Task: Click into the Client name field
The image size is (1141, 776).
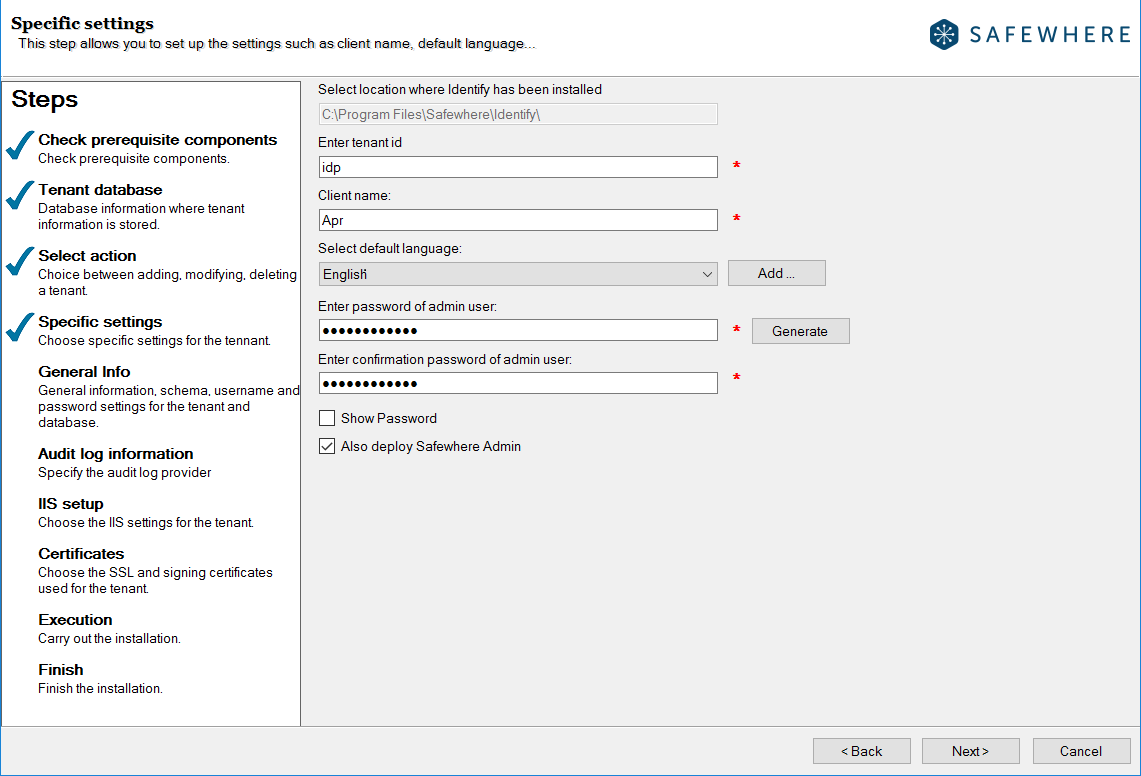Action: pyautogui.click(x=518, y=221)
